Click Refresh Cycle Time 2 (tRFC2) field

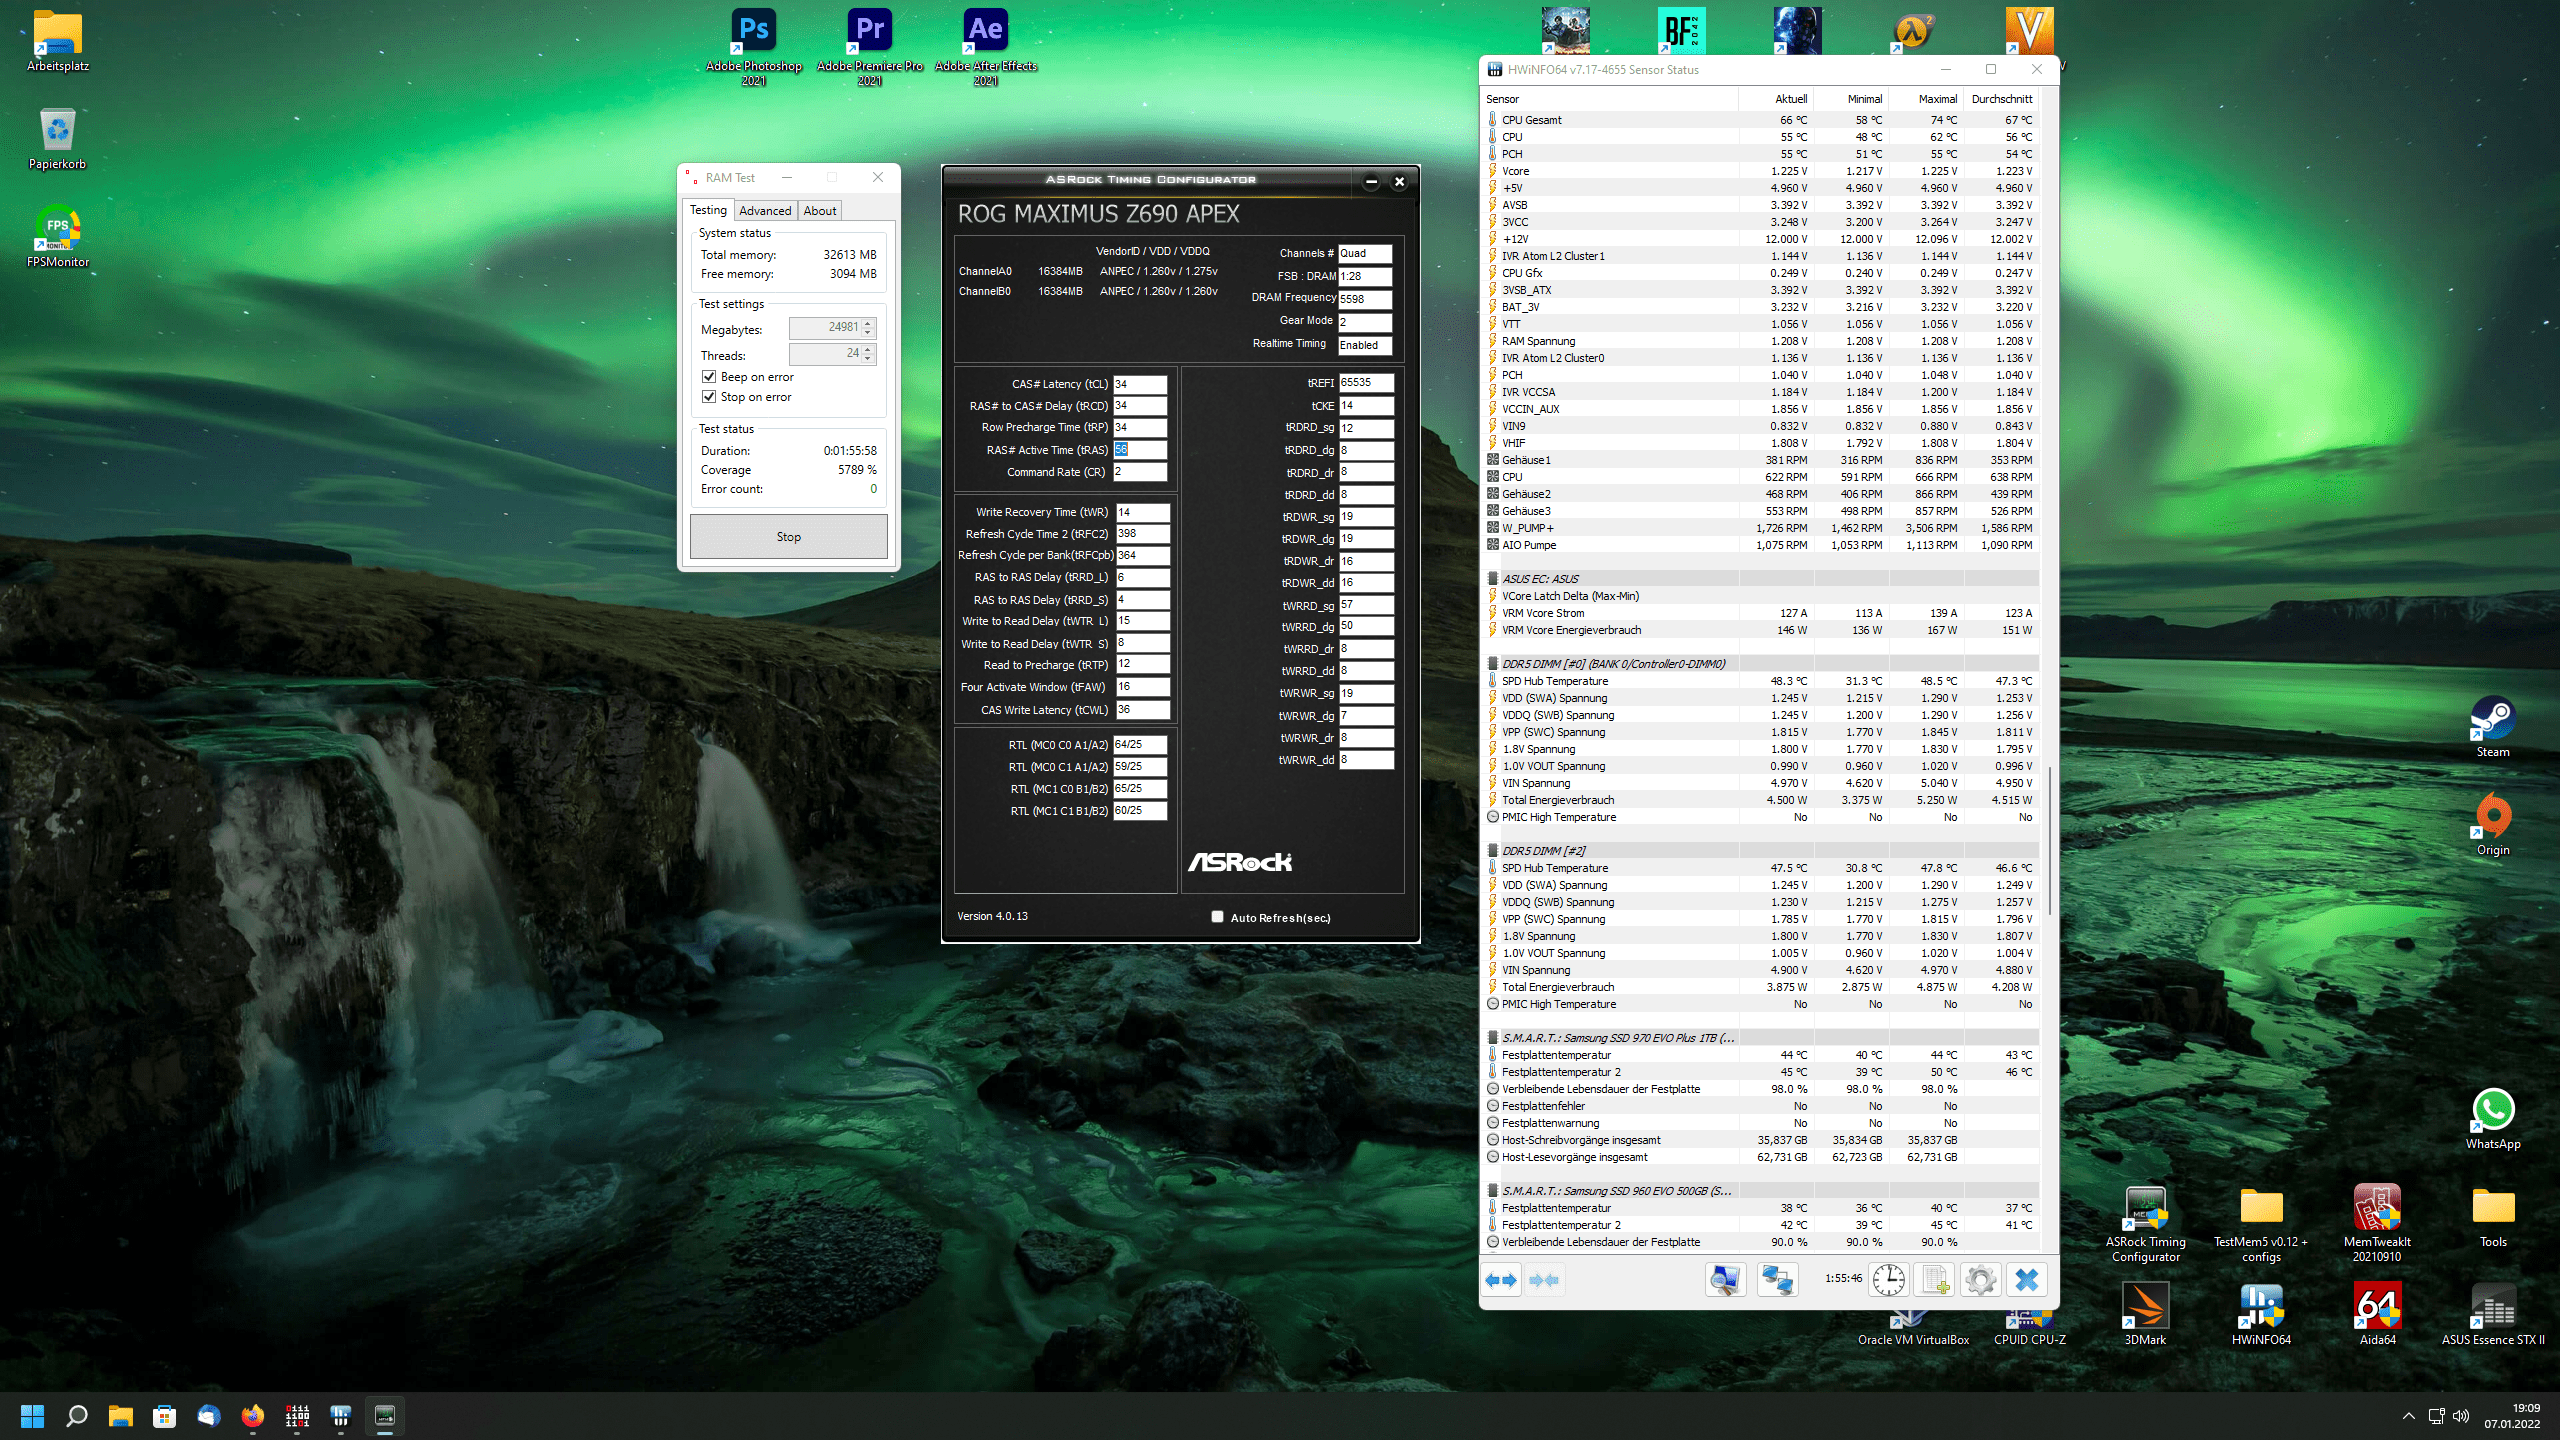[1143, 534]
